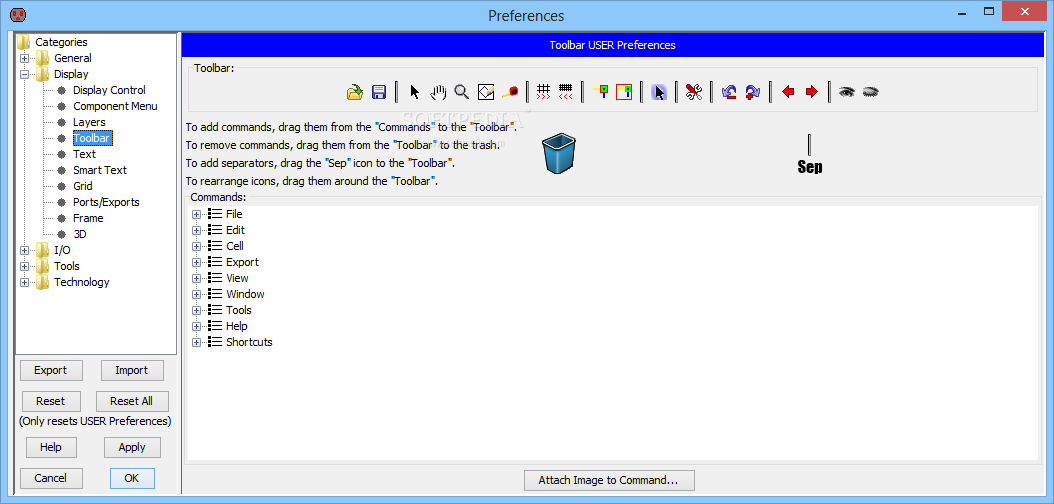Click the grid with right arrows icon

544,92
